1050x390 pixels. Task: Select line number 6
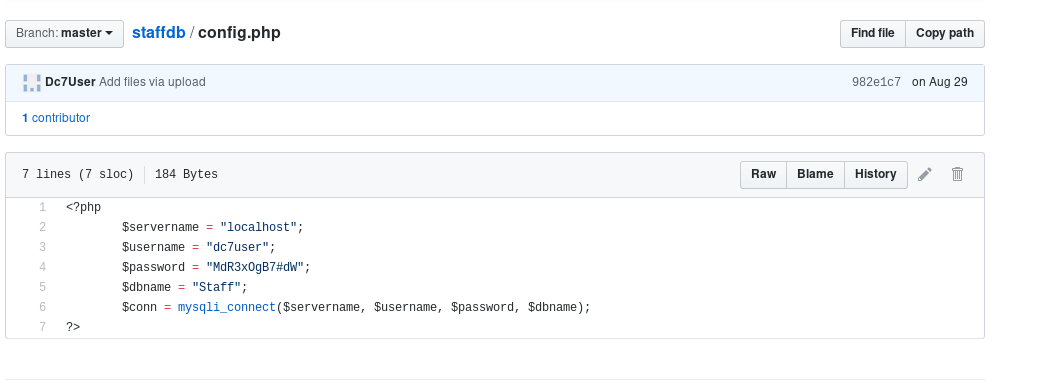click(x=42, y=308)
